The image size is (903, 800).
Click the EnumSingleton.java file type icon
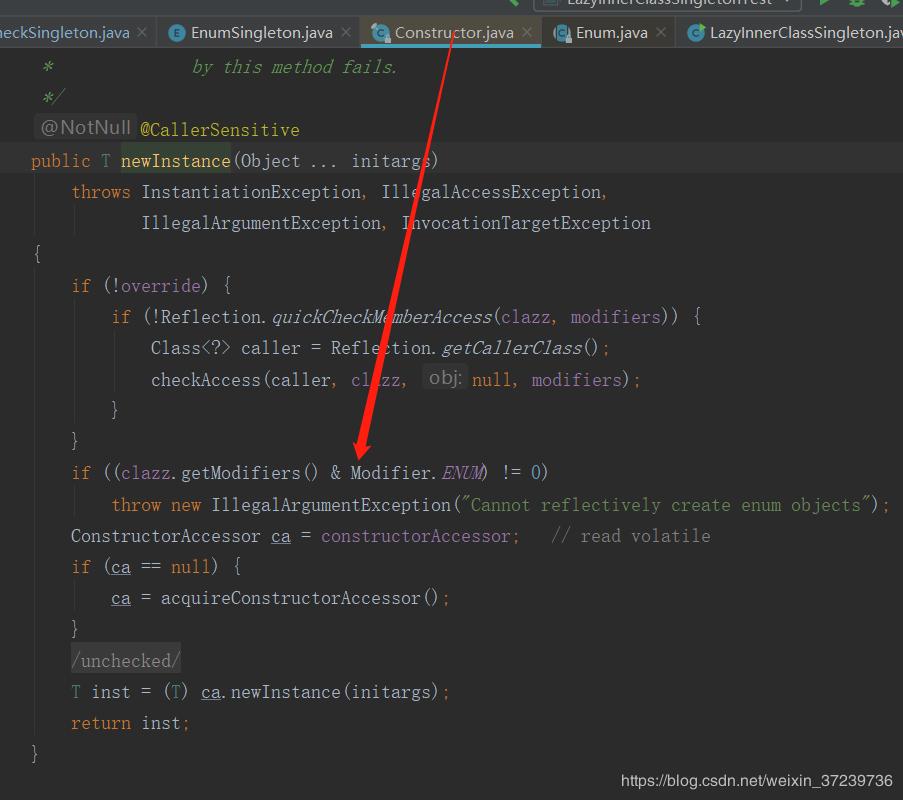[177, 33]
